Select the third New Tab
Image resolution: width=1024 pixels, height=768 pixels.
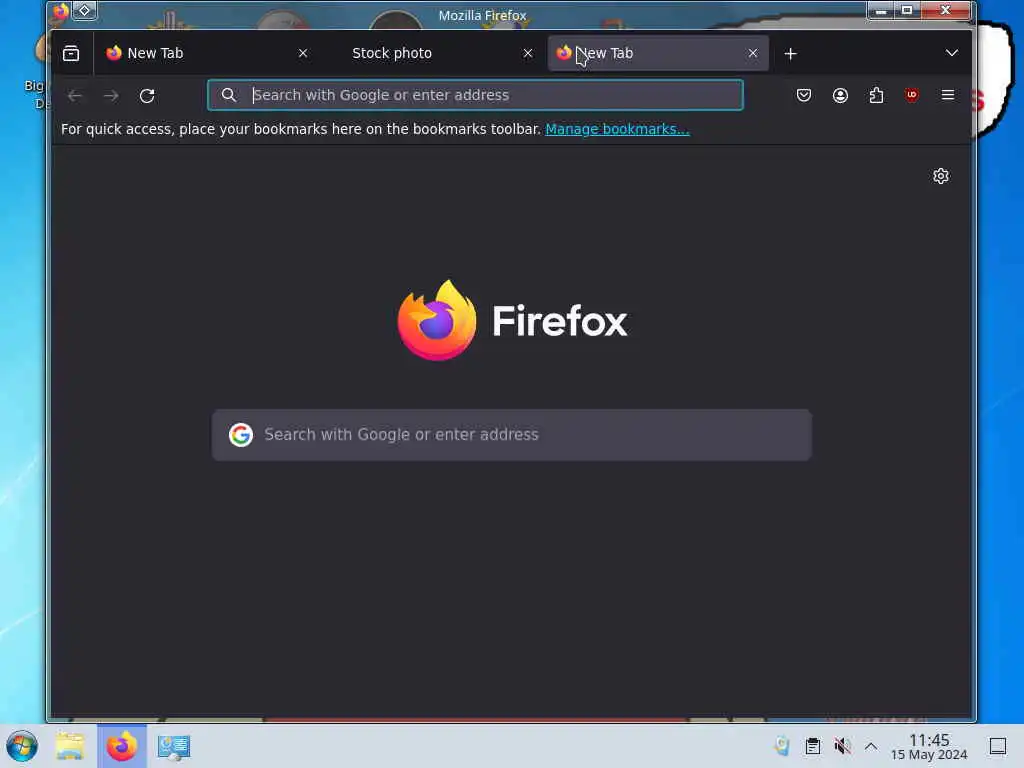658,54
